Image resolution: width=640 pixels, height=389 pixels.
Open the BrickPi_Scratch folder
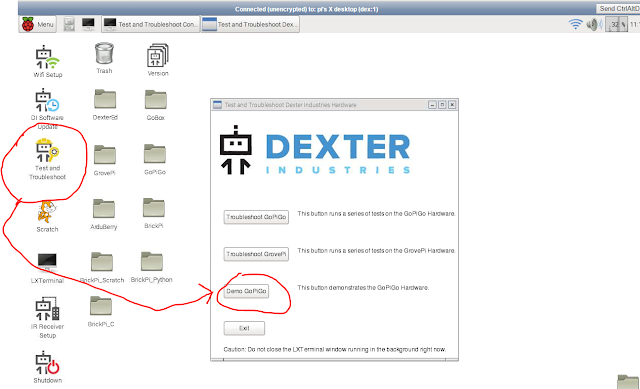[102, 268]
